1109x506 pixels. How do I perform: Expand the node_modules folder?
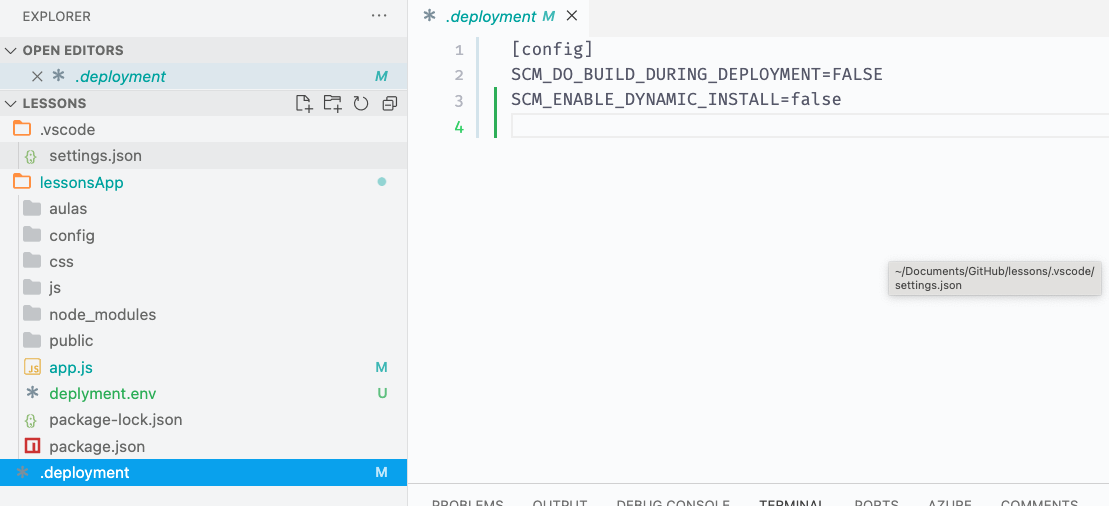[x=204, y=314]
